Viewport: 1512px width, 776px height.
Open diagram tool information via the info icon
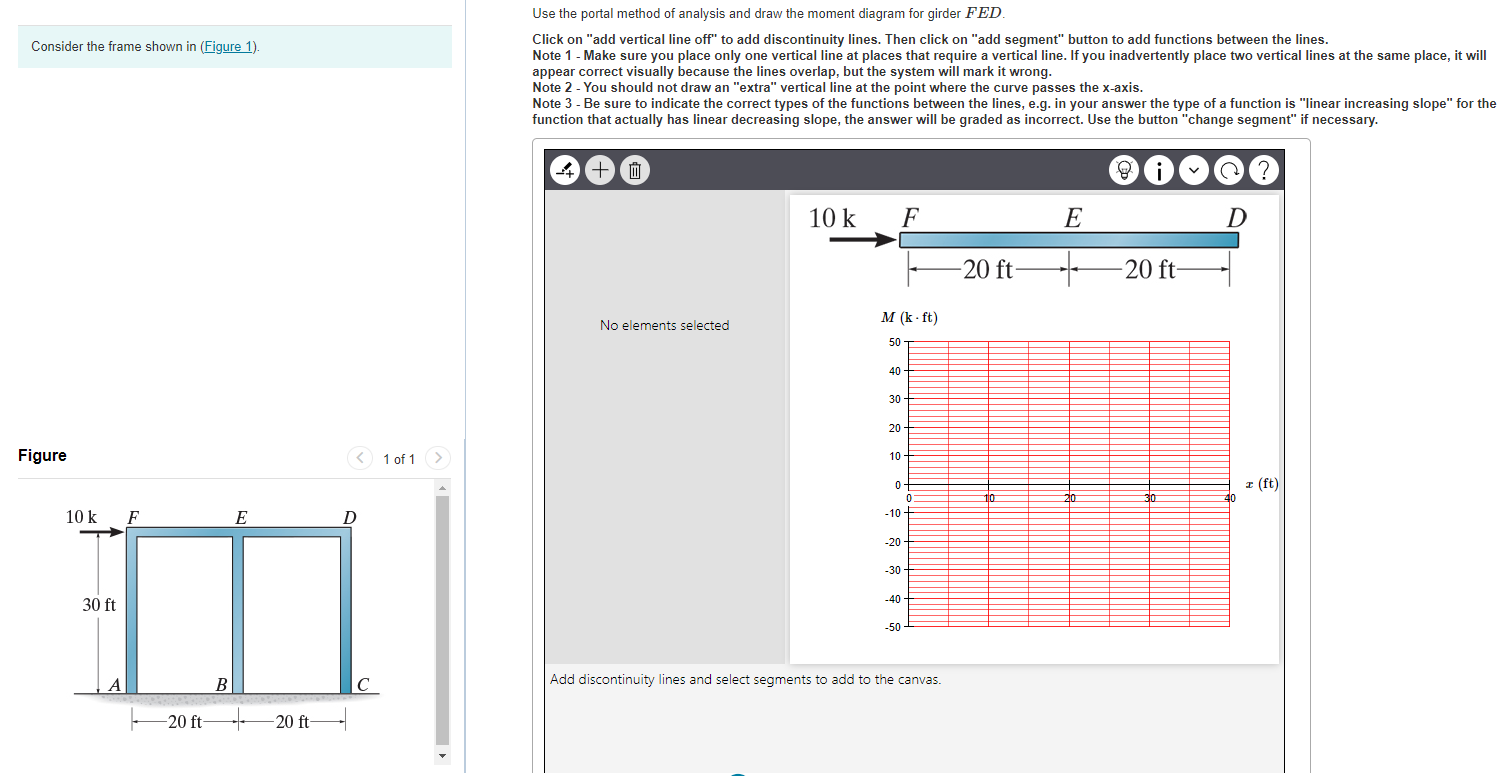coord(1158,170)
